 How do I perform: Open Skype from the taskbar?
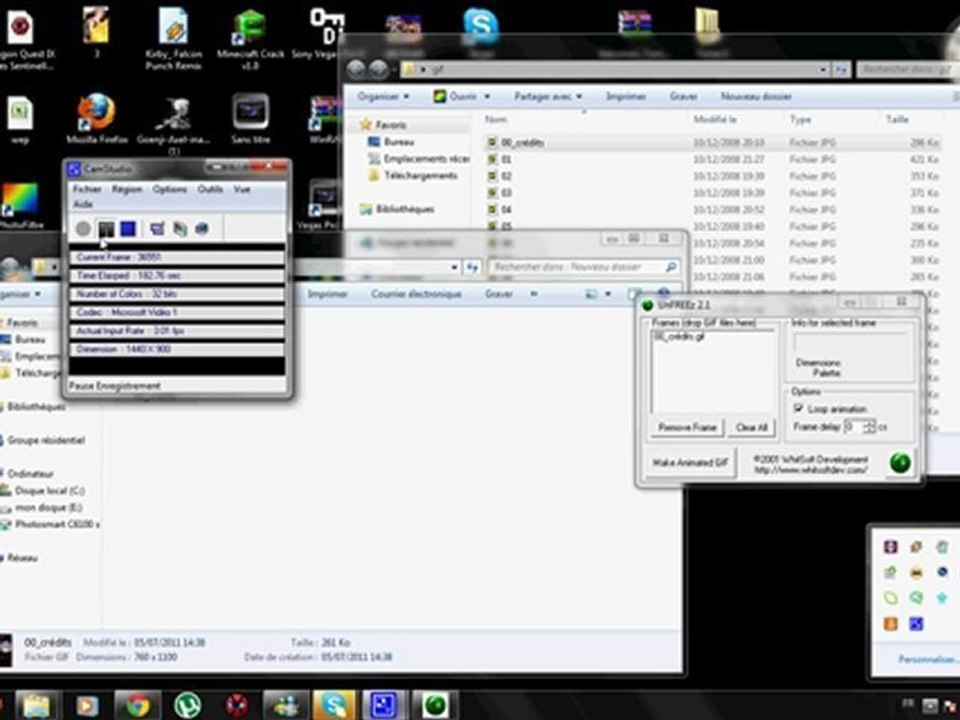coord(331,706)
